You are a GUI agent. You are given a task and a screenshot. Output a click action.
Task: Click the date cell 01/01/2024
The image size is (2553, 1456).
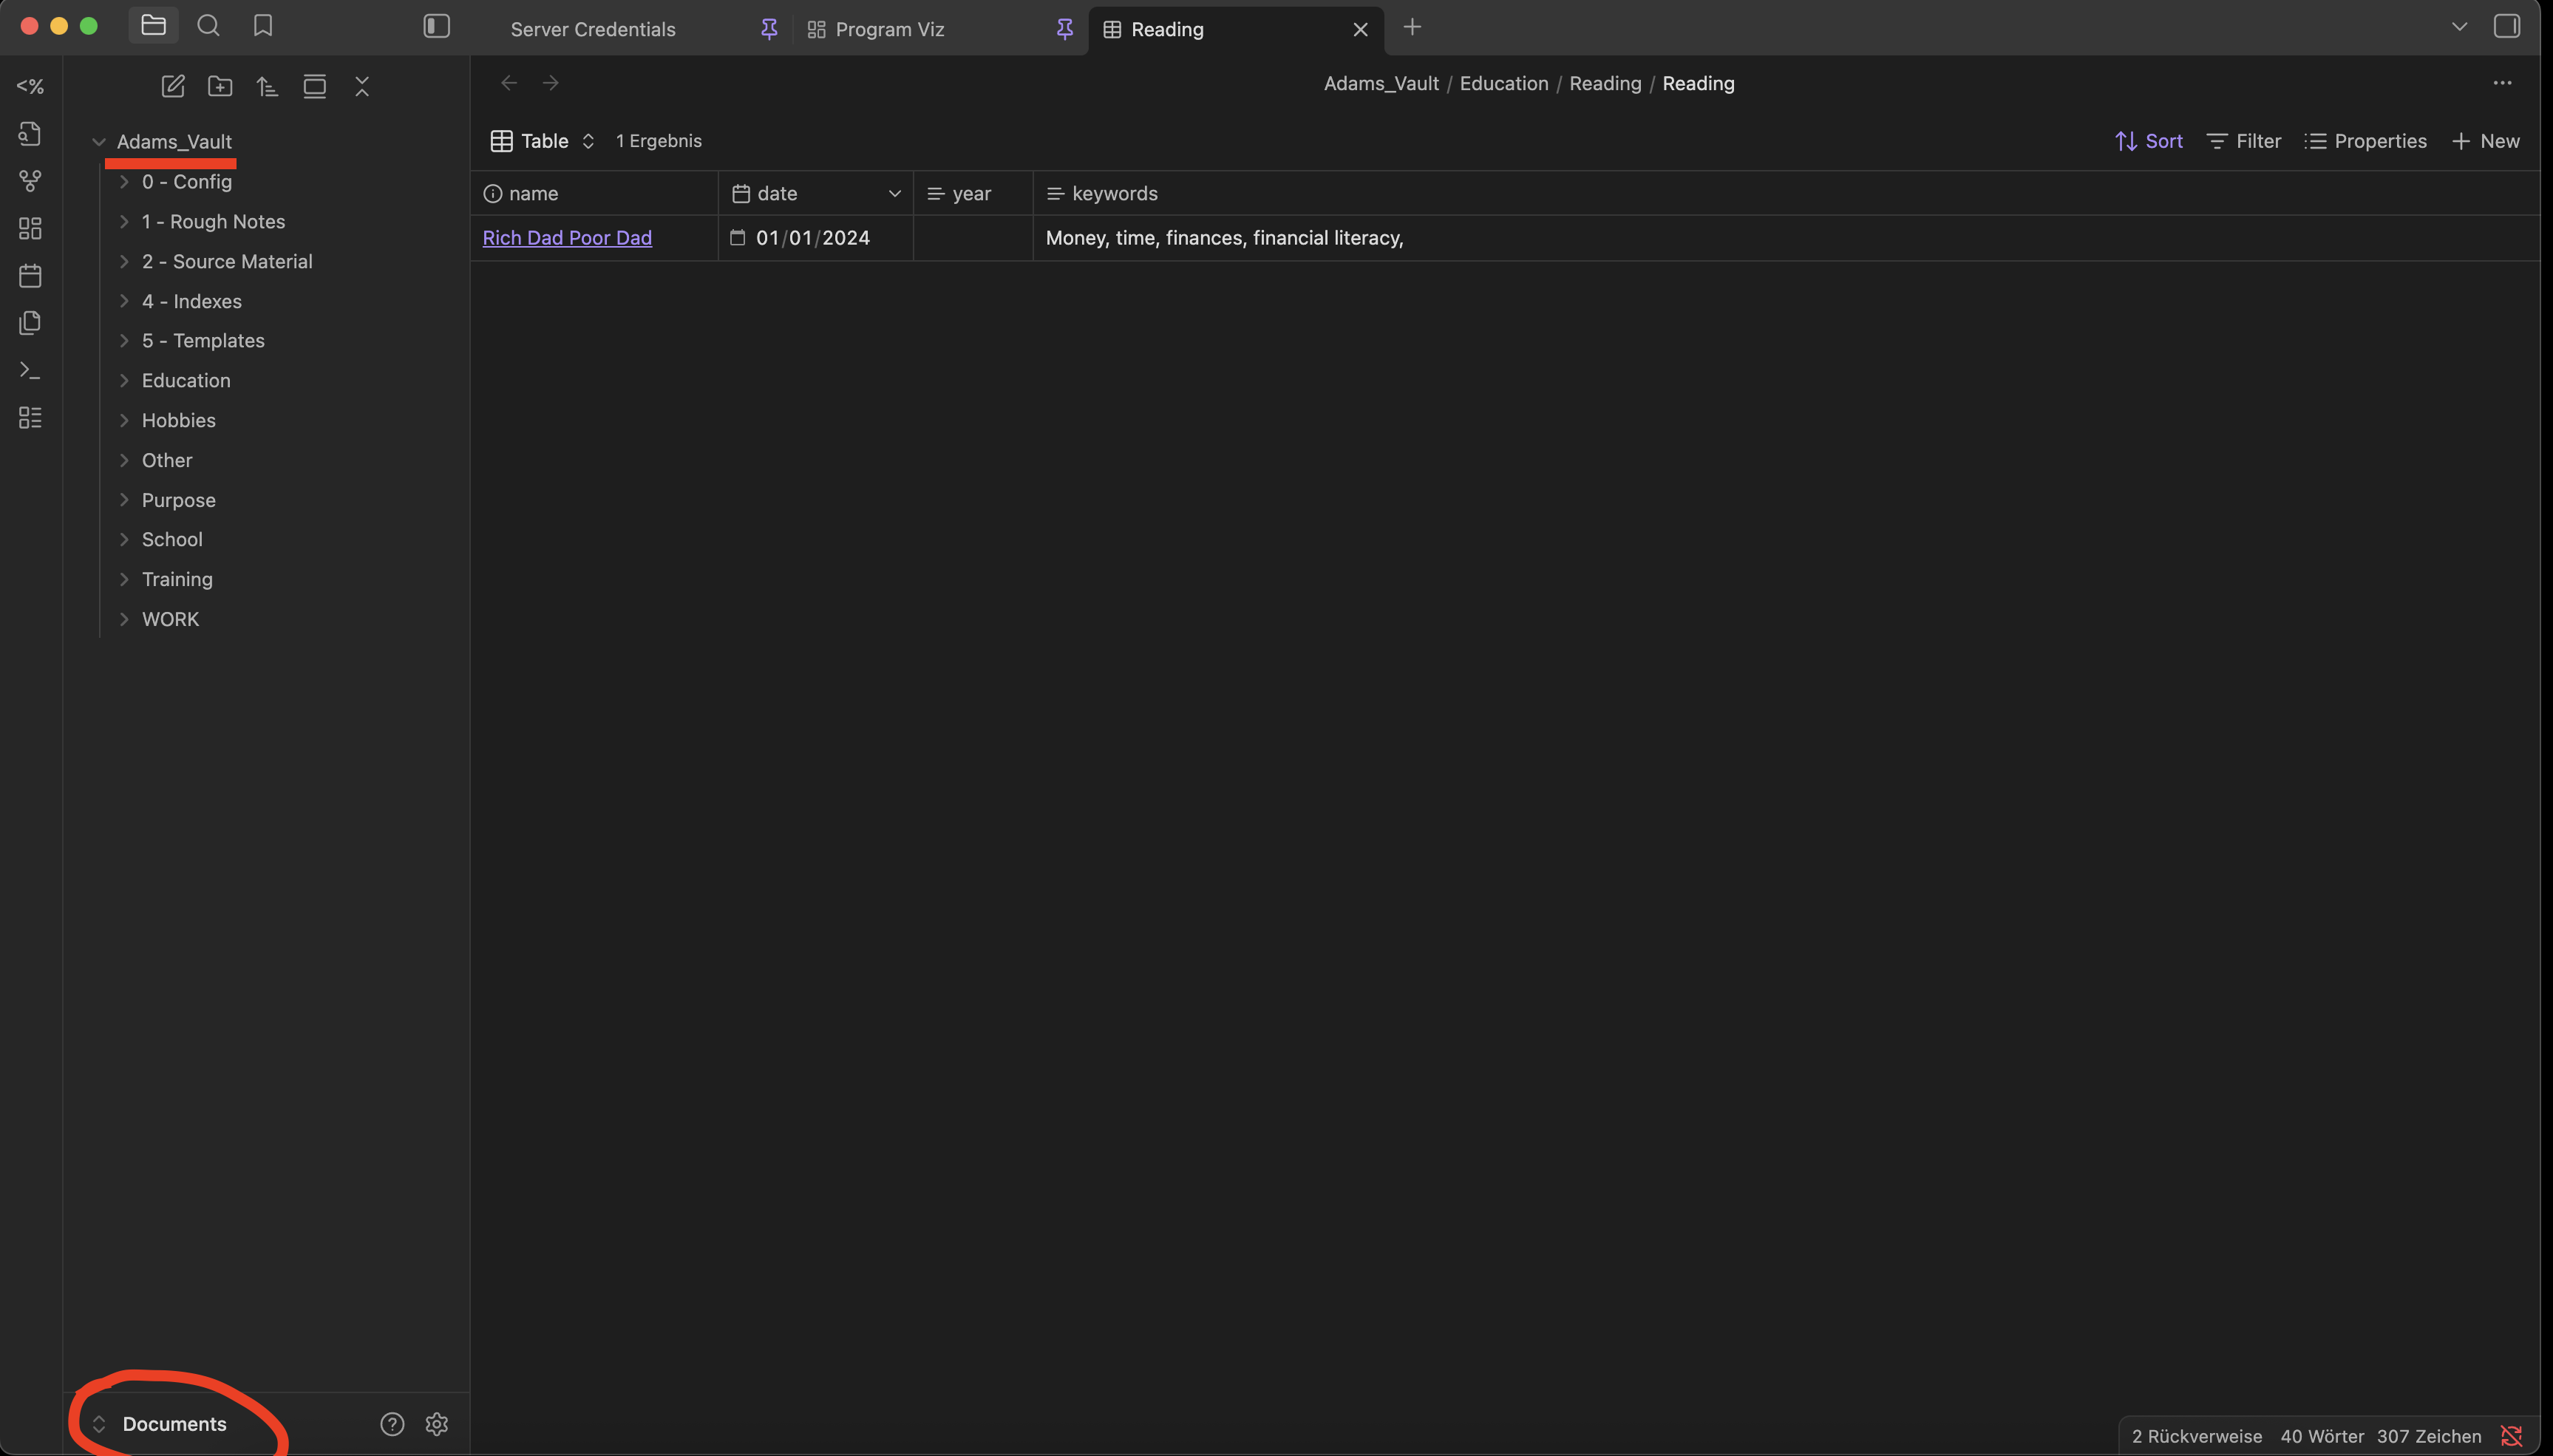click(x=812, y=238)
